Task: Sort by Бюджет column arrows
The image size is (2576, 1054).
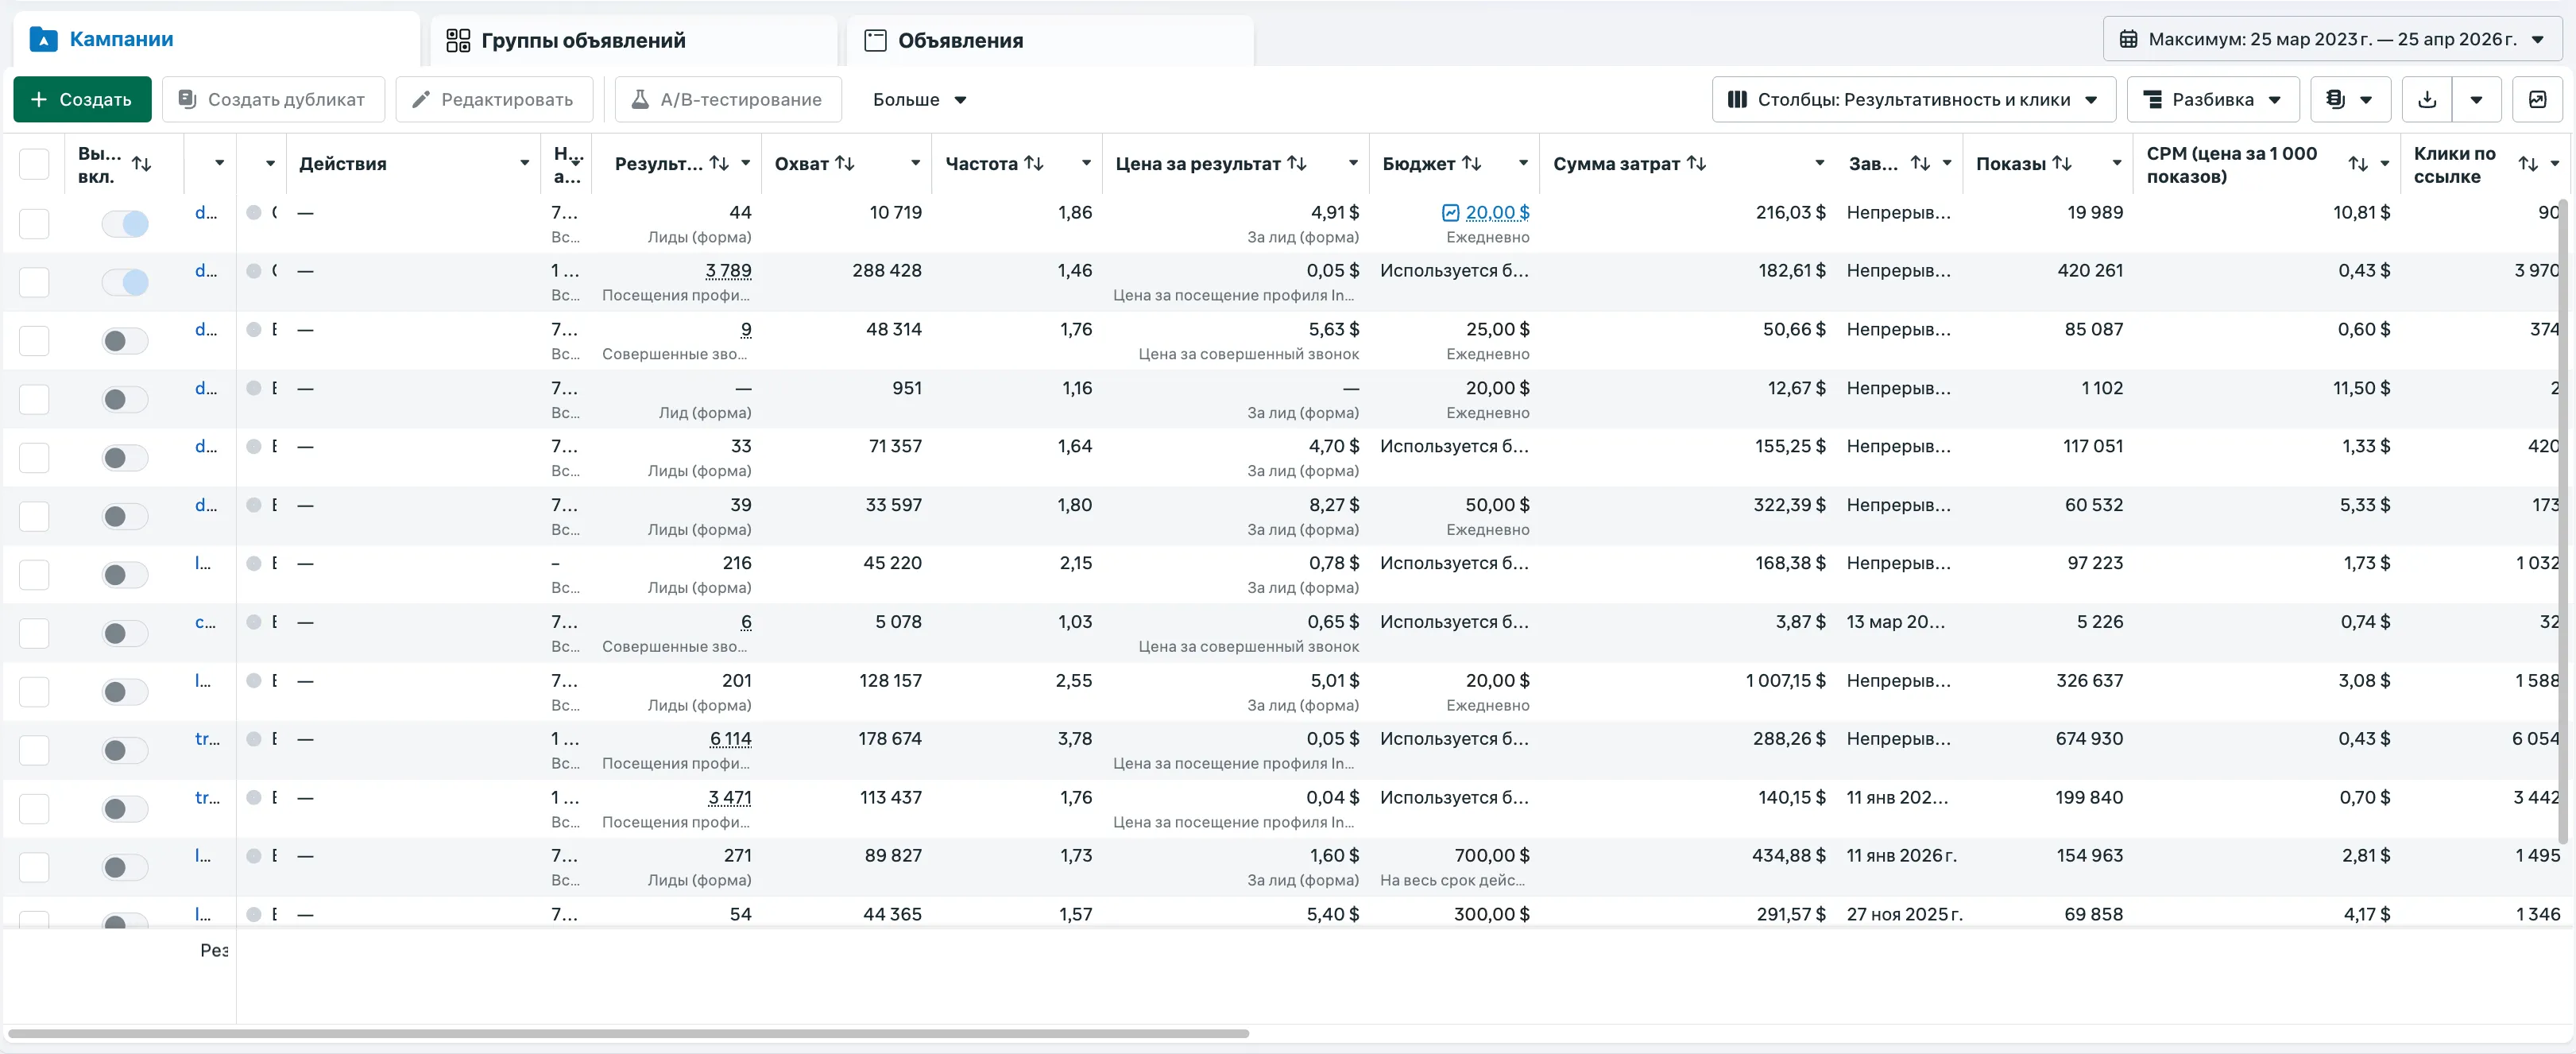Action: (1471, 163)
